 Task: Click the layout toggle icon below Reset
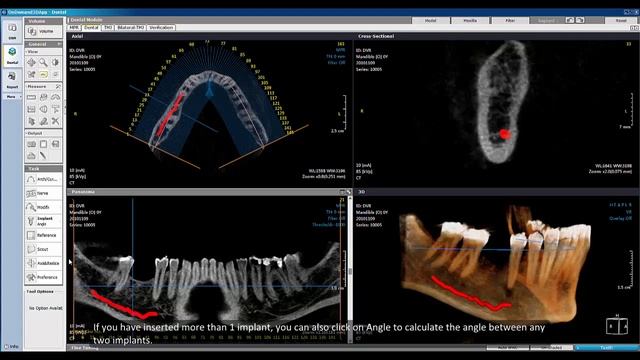[634, 28]
